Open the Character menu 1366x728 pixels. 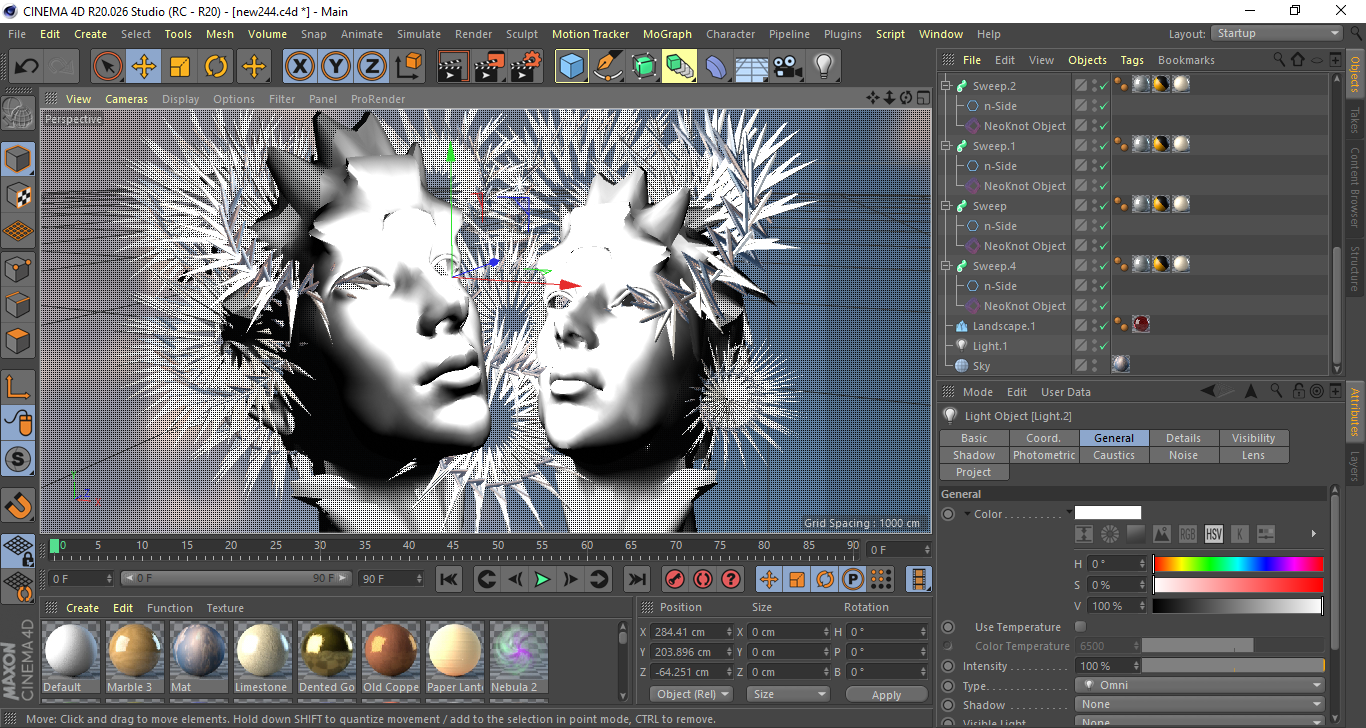[730, 34]
